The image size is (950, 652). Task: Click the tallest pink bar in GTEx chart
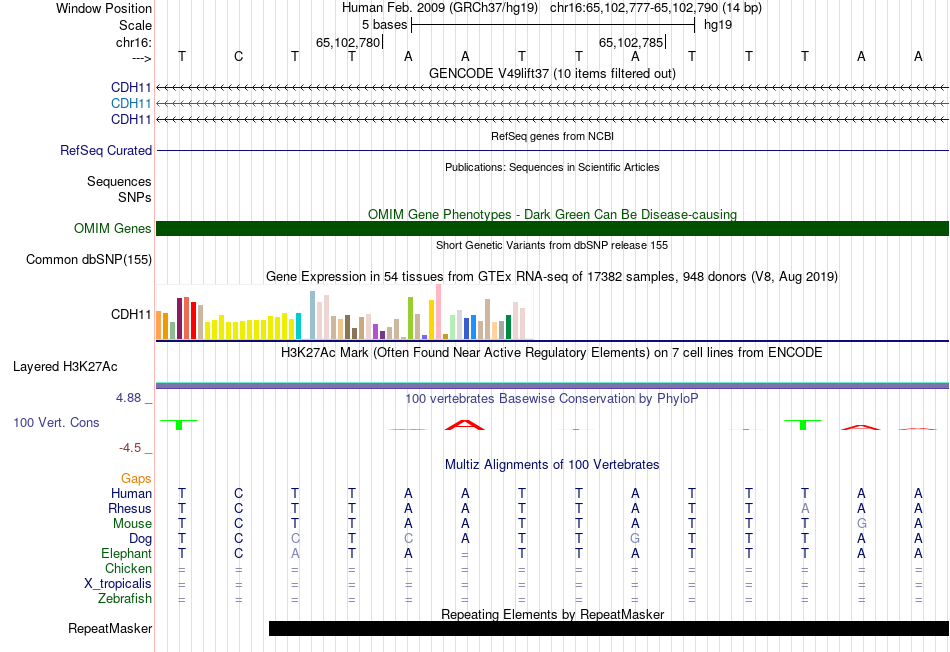(438, 311)
